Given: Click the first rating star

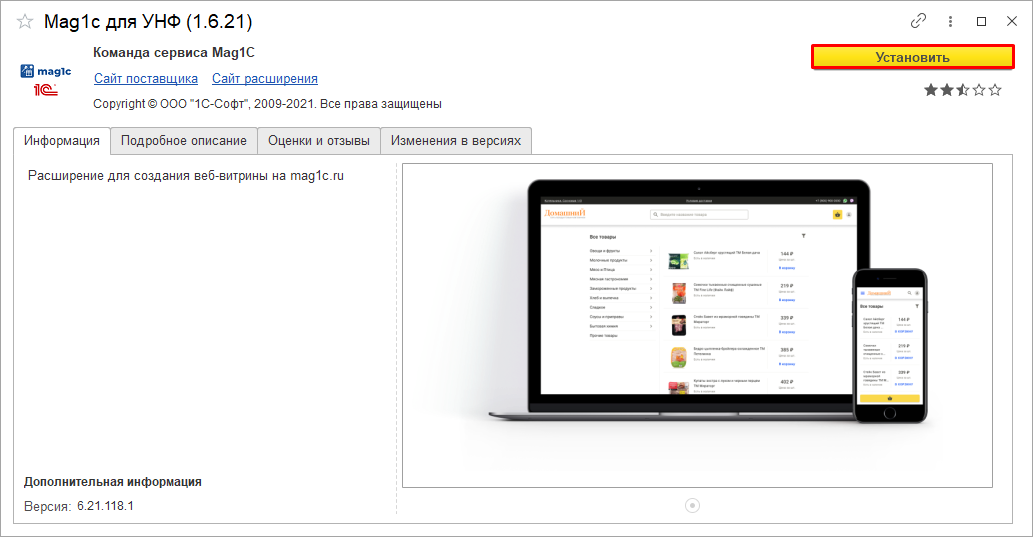Looking at the screenshot, I should pos(931,90).
